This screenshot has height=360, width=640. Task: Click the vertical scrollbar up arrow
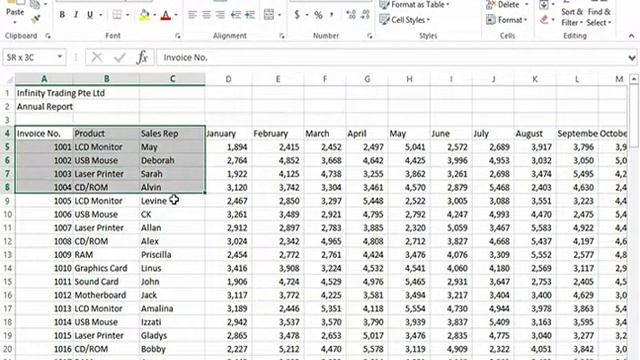633,78
